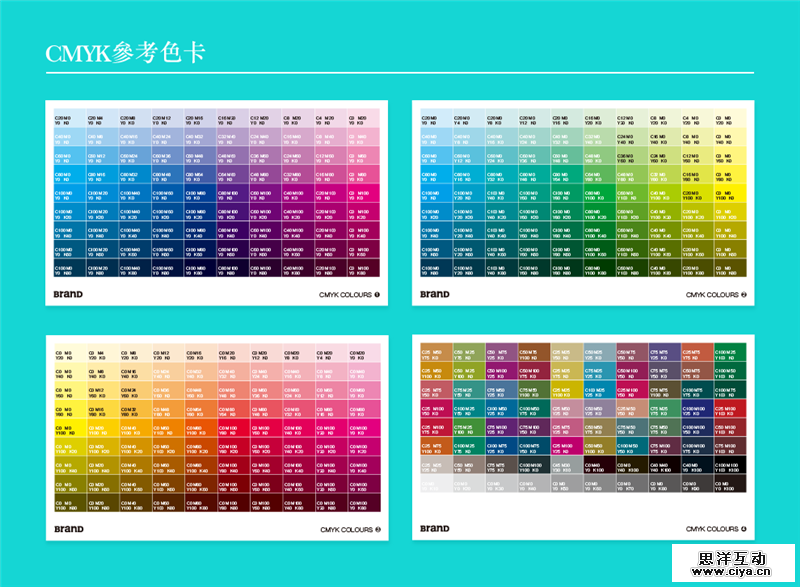Image resolution: width=800 pixels, height=587 pixels.
Task: Pick pure yellow C0 Y100 K0 swatch on card 2
Action: [x=731, y=193]
